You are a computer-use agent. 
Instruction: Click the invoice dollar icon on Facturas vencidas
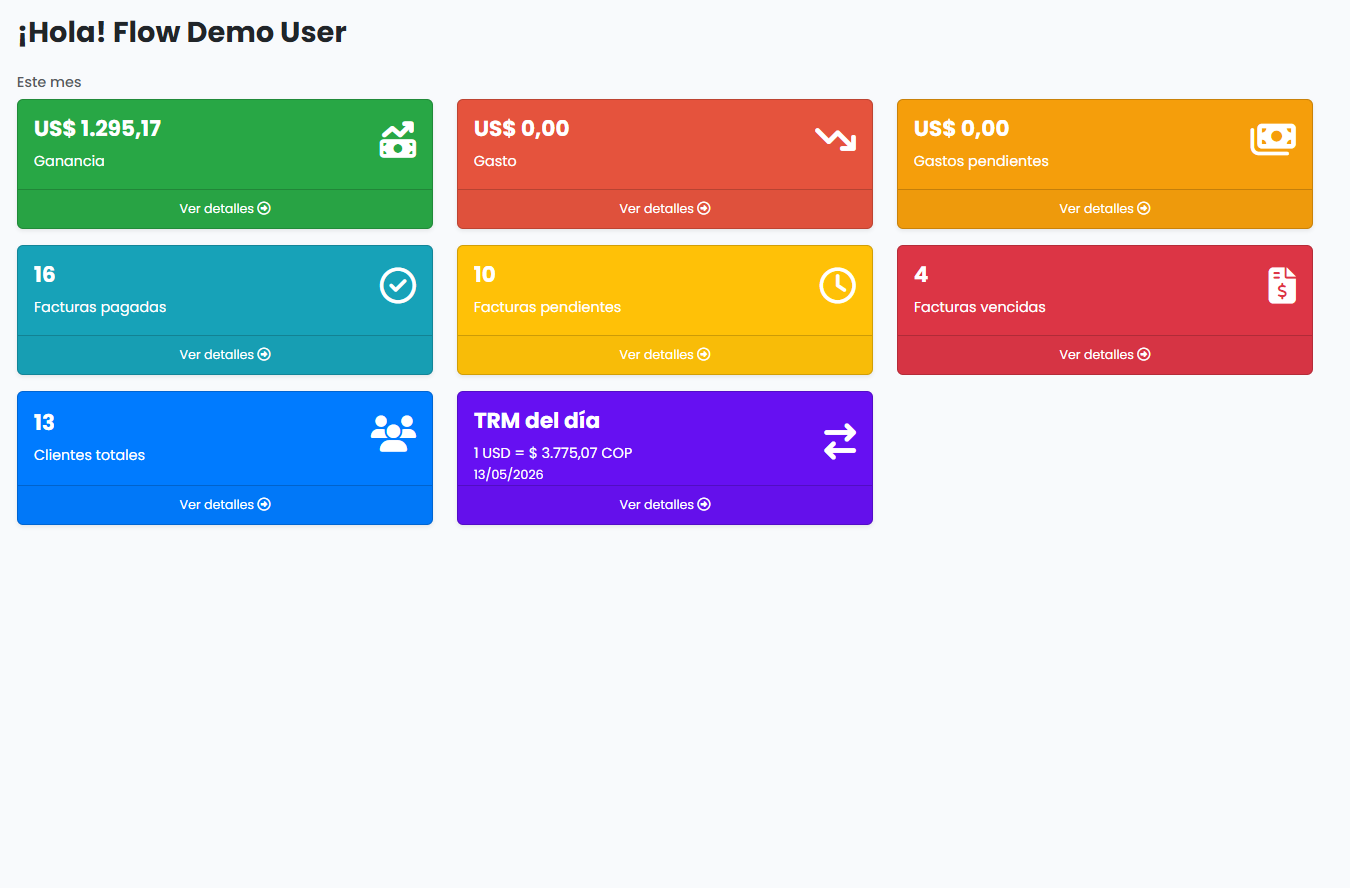click(1282, 286)
